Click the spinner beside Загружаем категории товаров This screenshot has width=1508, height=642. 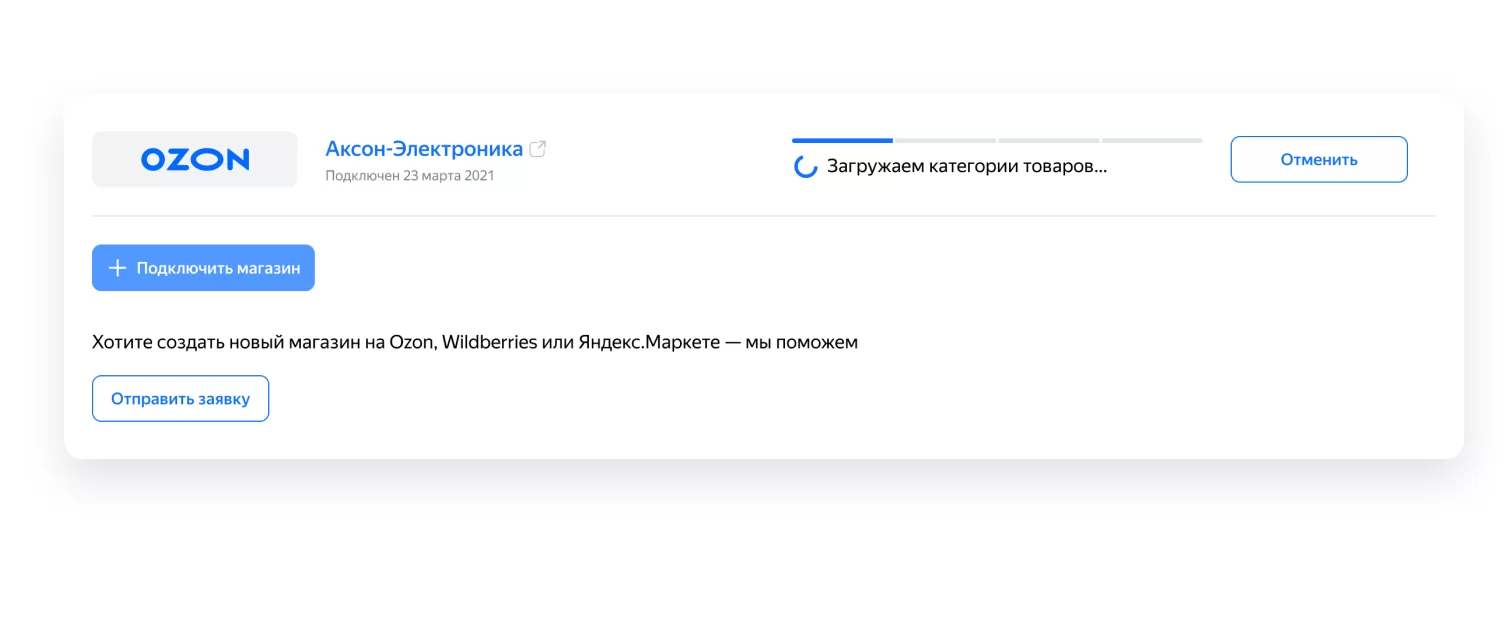coord(805,166)
